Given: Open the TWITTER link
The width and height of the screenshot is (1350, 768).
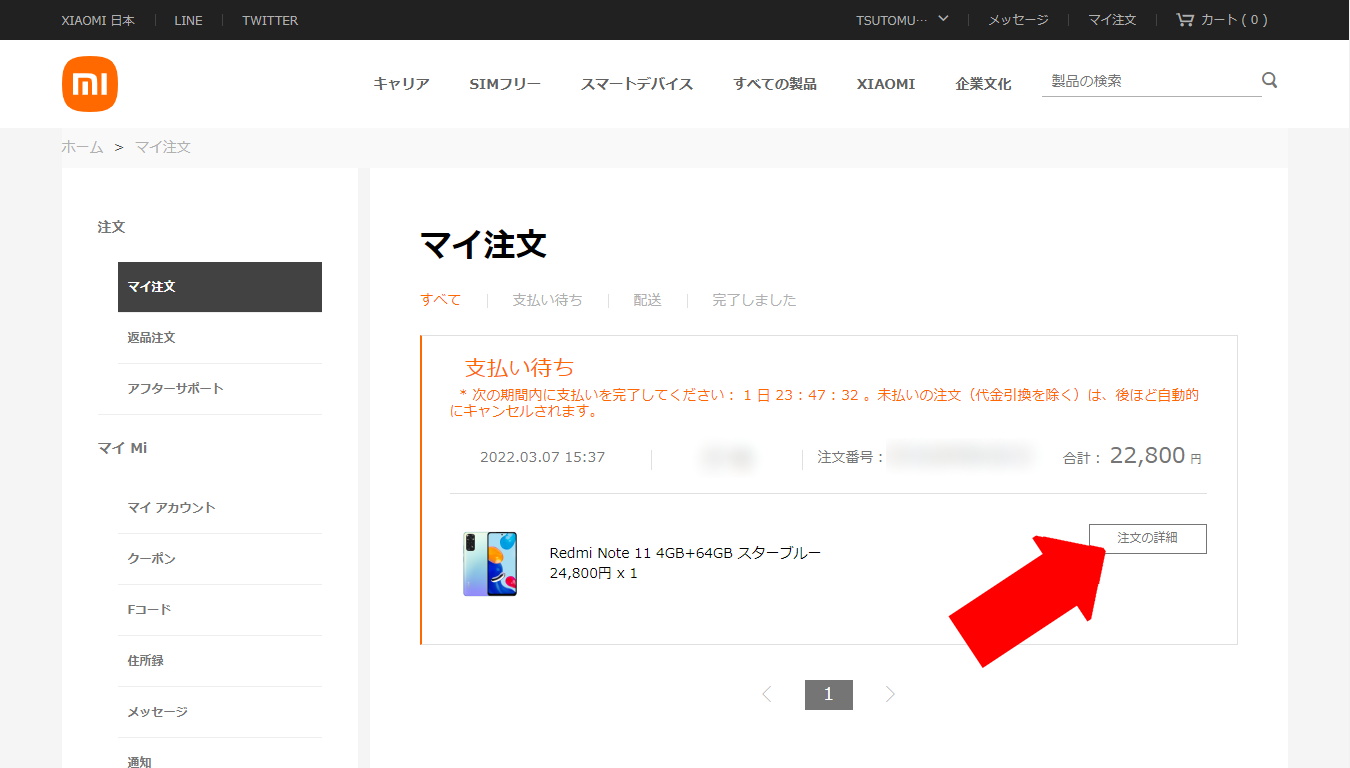Looking at the screenshot, I should pos(270,20).
